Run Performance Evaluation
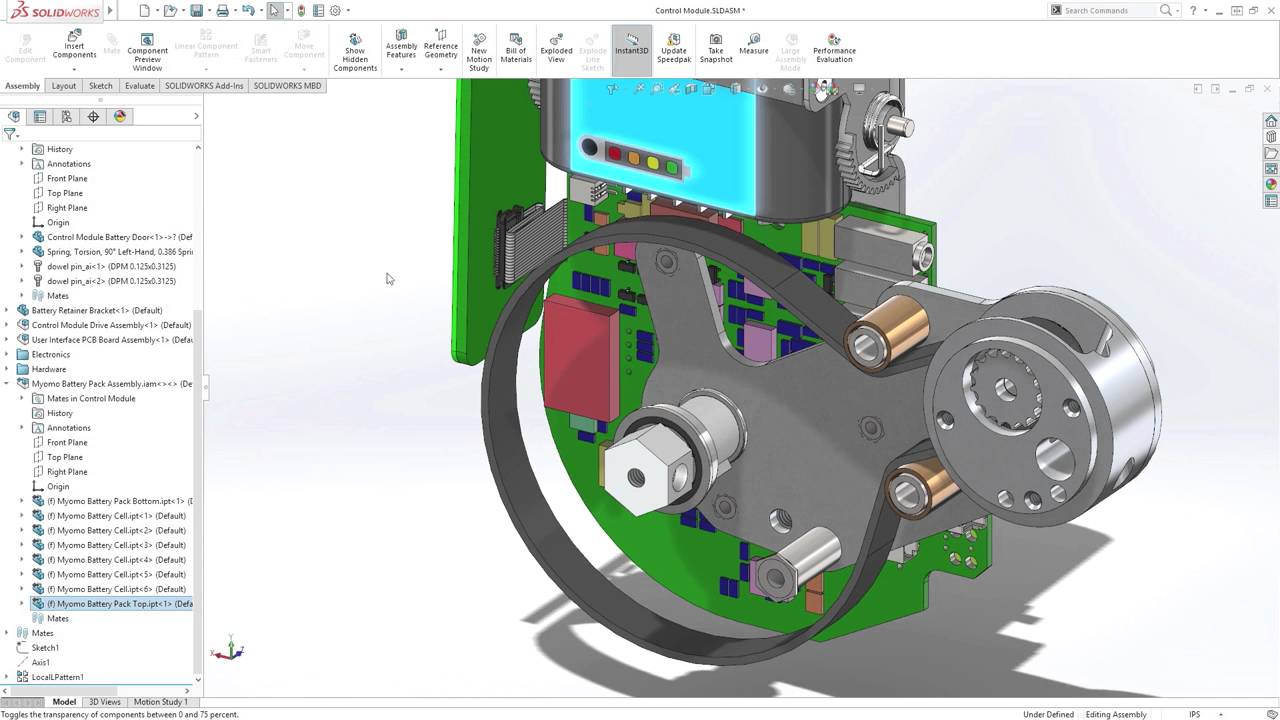 [834, 47]
